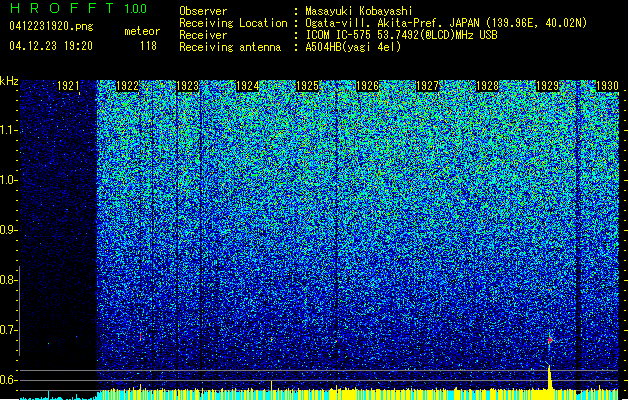This screenshot has width=629, height=400.
Task: Click the HROFFT 1.0.0 title text
Action: [x=78, y=8]
